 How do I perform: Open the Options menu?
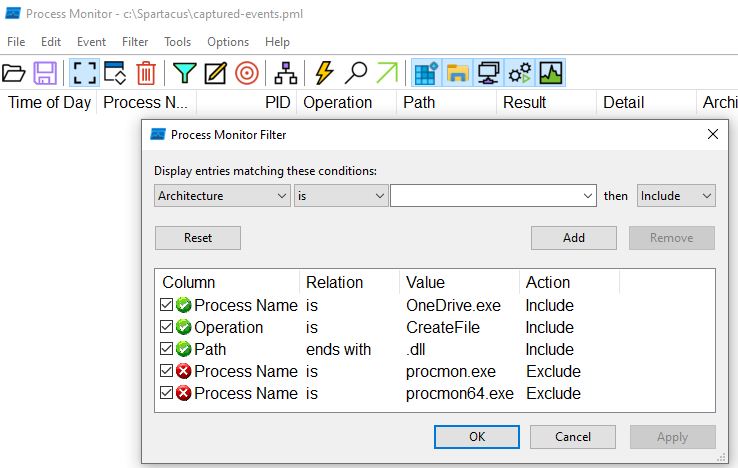[x=228, y=42]
